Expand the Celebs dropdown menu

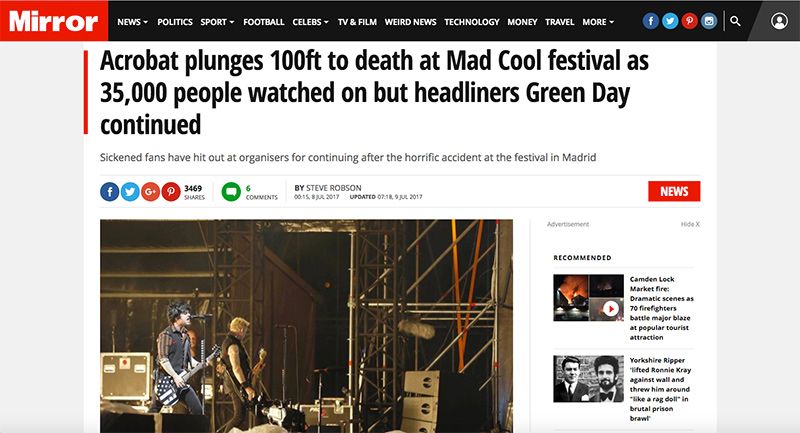pyautogui.click(x=311, y=22)
